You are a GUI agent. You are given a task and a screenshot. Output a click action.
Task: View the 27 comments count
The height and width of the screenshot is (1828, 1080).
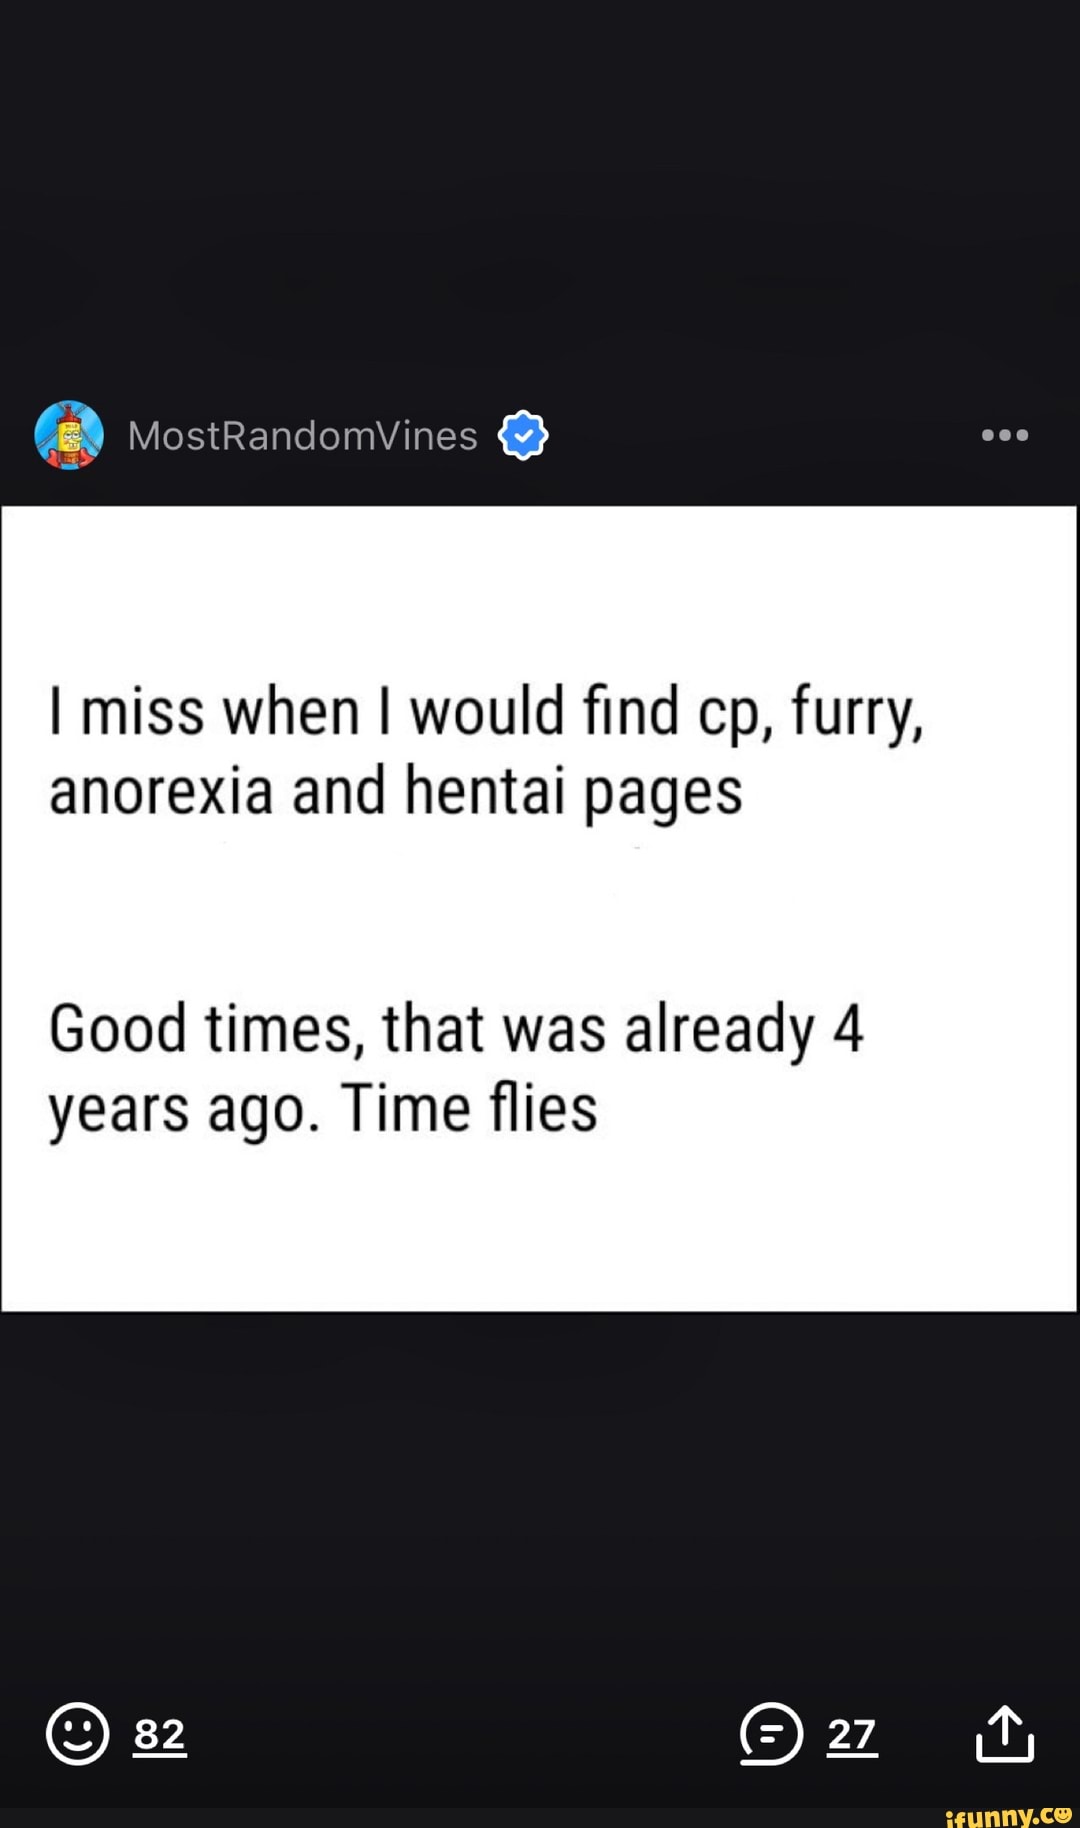[852, 1734]
